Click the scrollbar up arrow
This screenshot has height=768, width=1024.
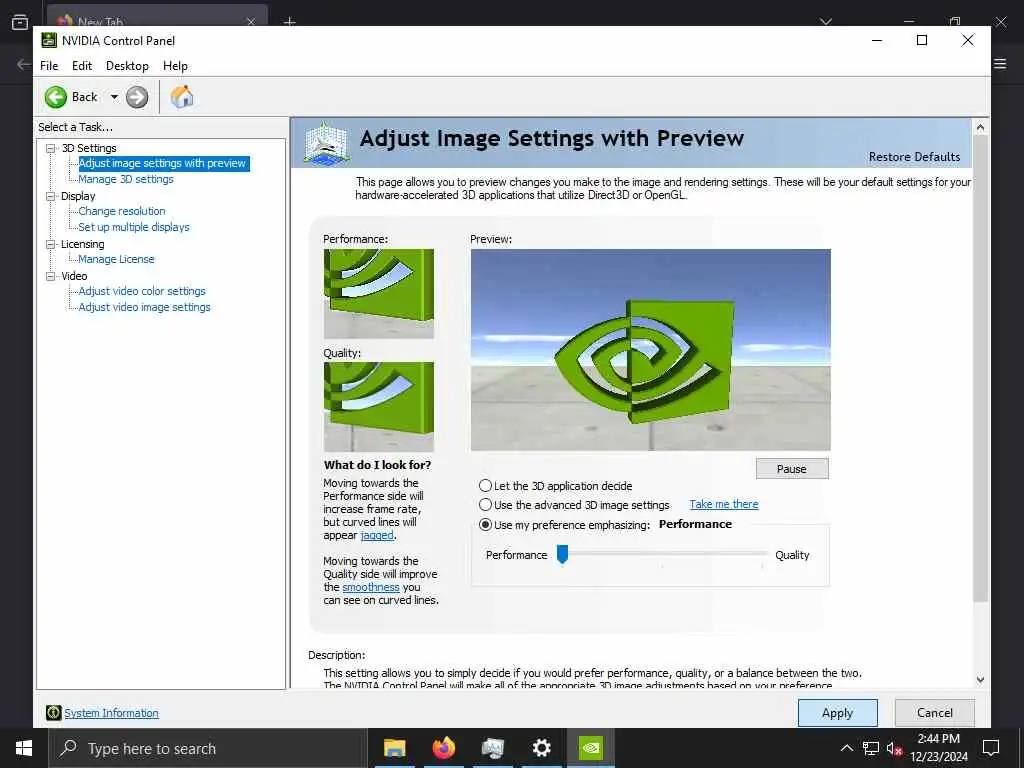(x=980, y=127)
